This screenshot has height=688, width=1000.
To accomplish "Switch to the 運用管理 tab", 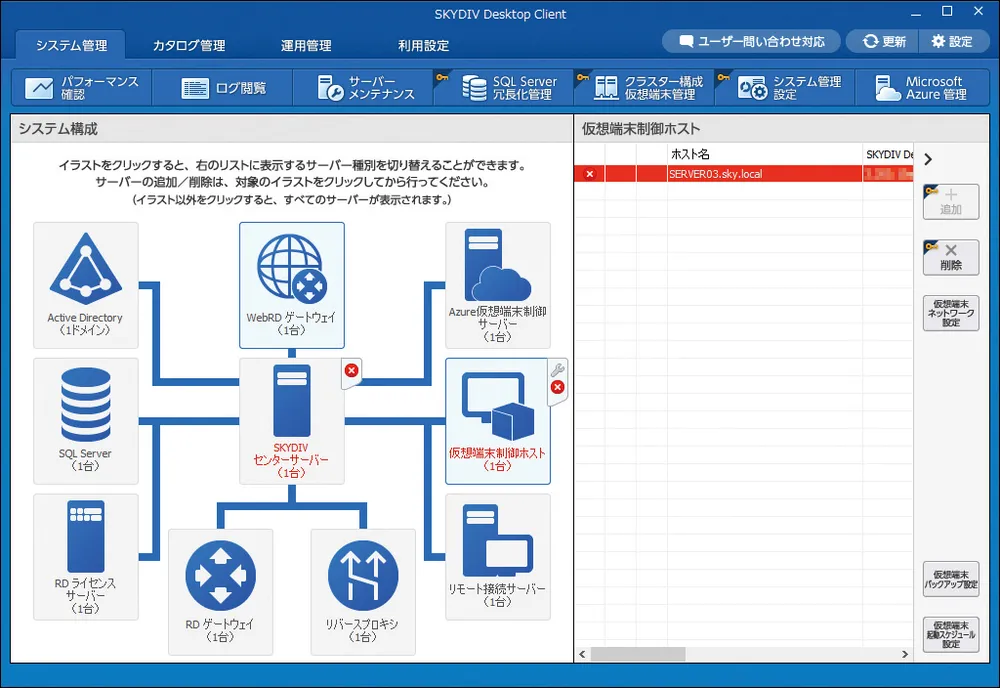I will [306, 45].
